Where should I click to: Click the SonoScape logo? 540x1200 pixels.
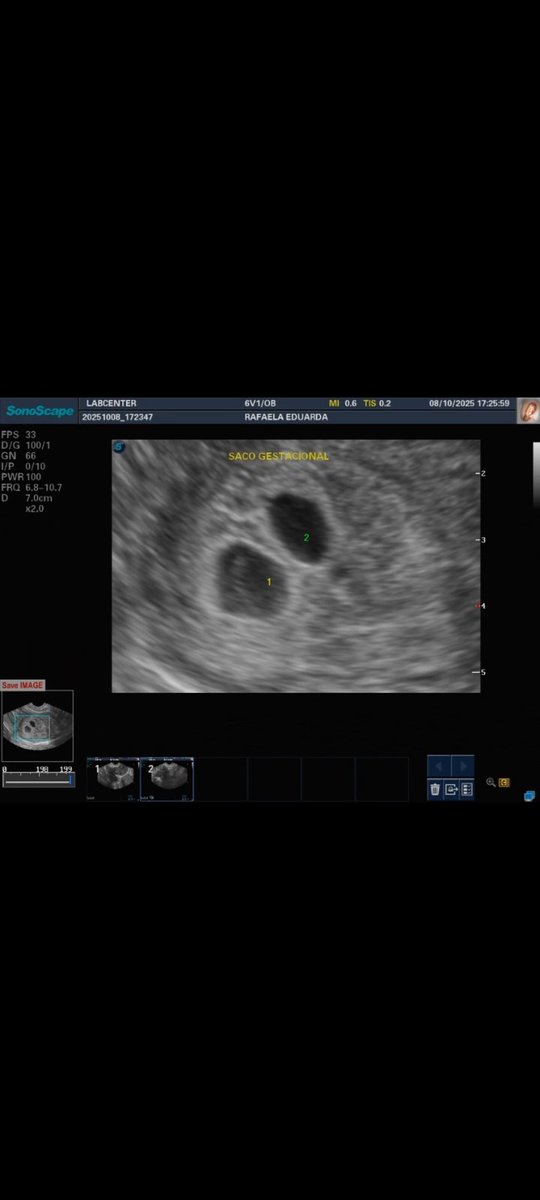coord(40,411)
